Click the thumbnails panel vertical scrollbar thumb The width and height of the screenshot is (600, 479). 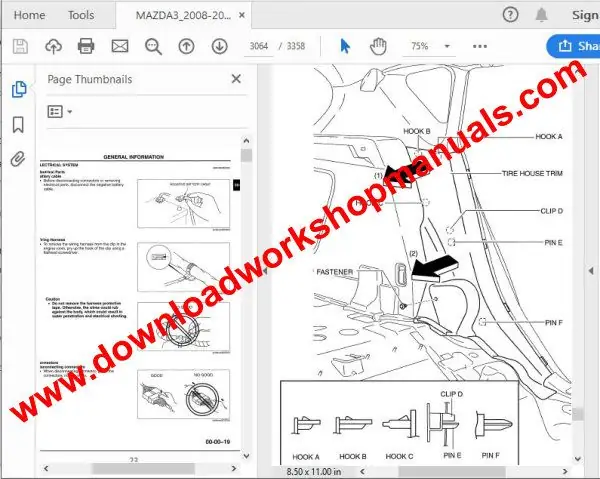point(246,155)
